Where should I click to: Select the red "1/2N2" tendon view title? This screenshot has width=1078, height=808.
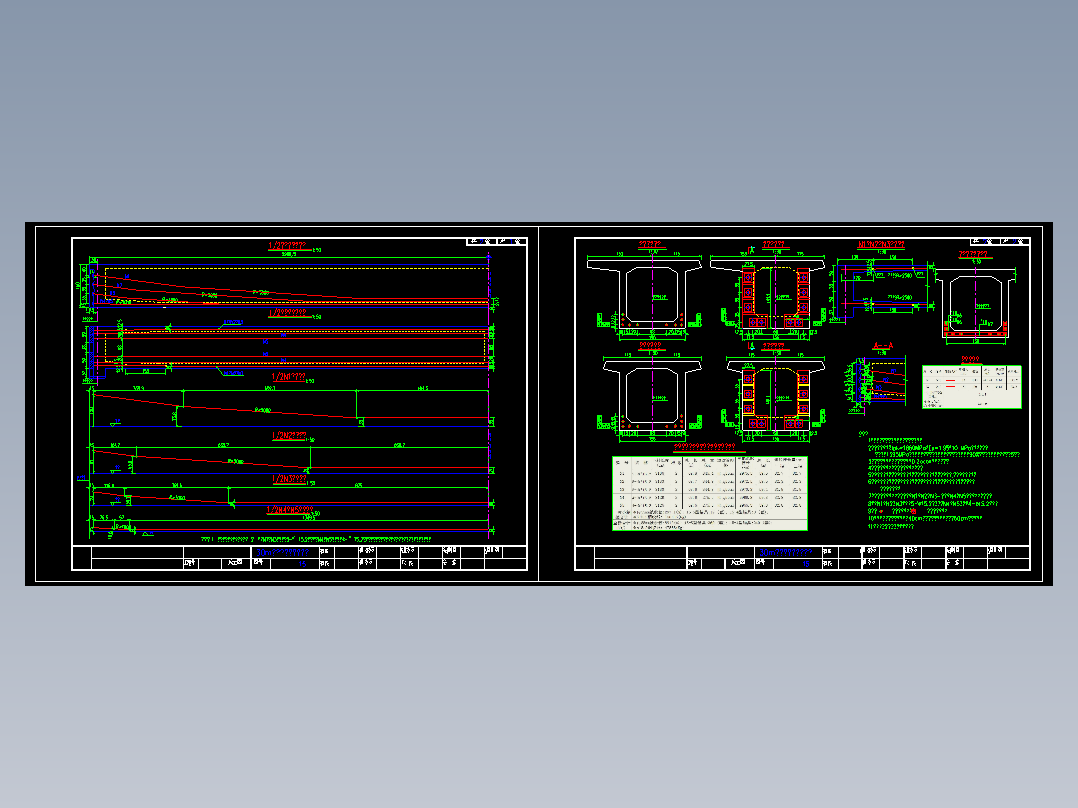(289, 436)
